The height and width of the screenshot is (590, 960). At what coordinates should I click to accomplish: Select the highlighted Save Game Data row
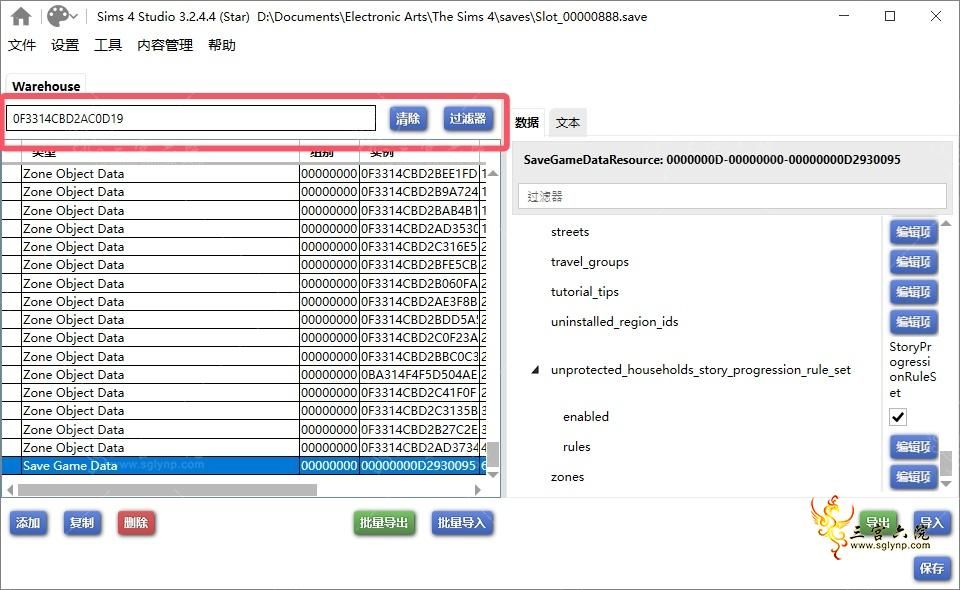244,466
